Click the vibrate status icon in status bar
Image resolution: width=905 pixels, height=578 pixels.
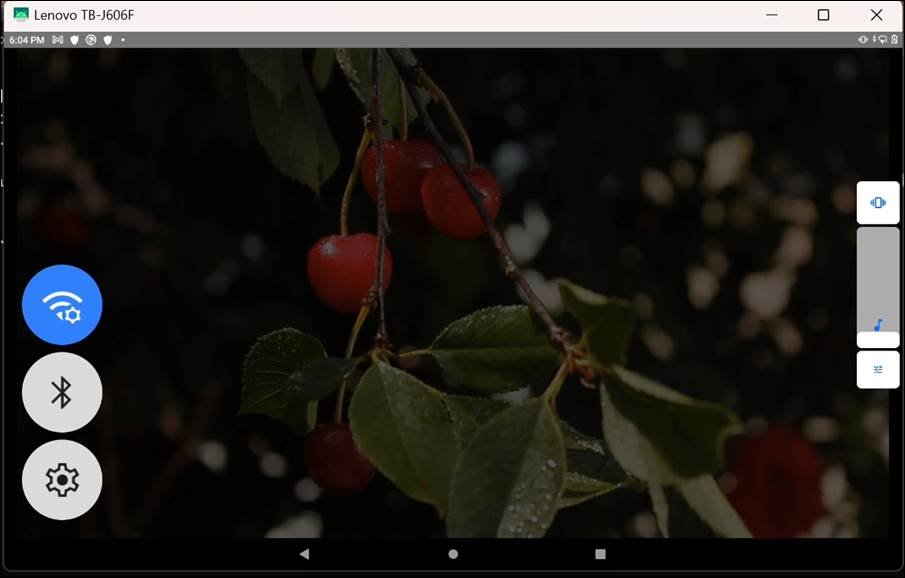pos(863,40)
